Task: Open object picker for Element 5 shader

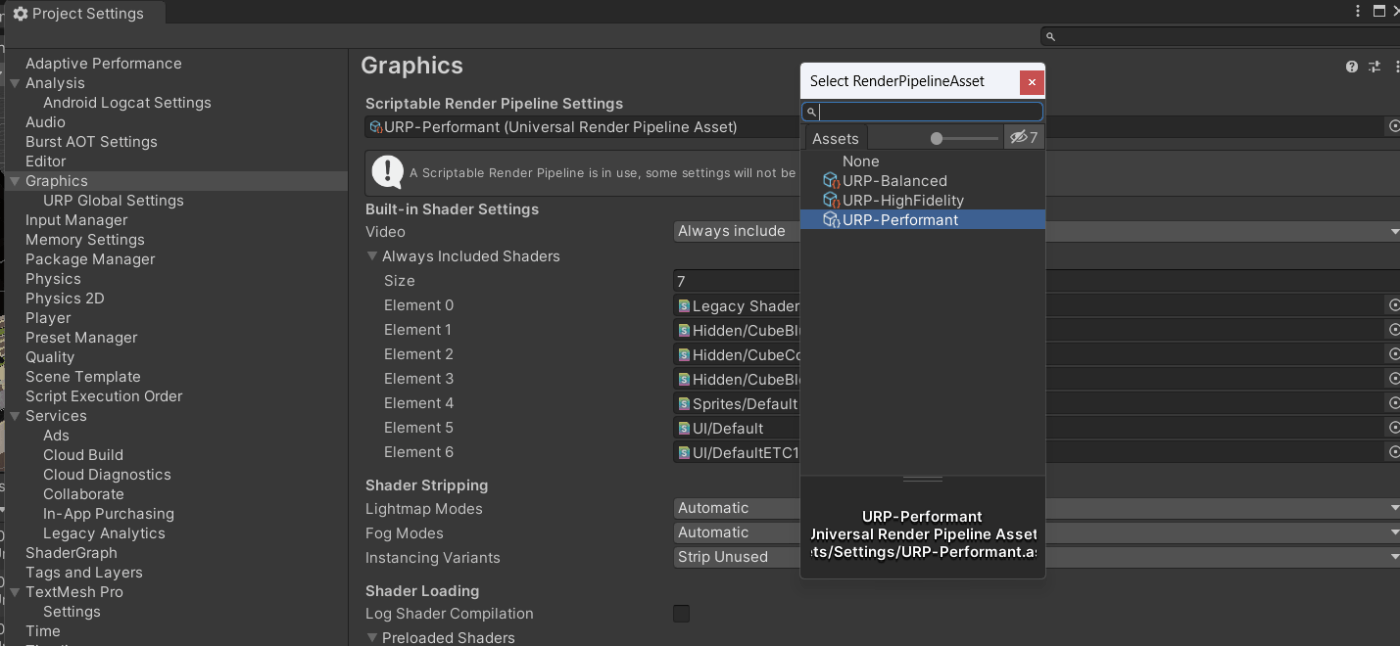Action: (x=1394, y=428)
